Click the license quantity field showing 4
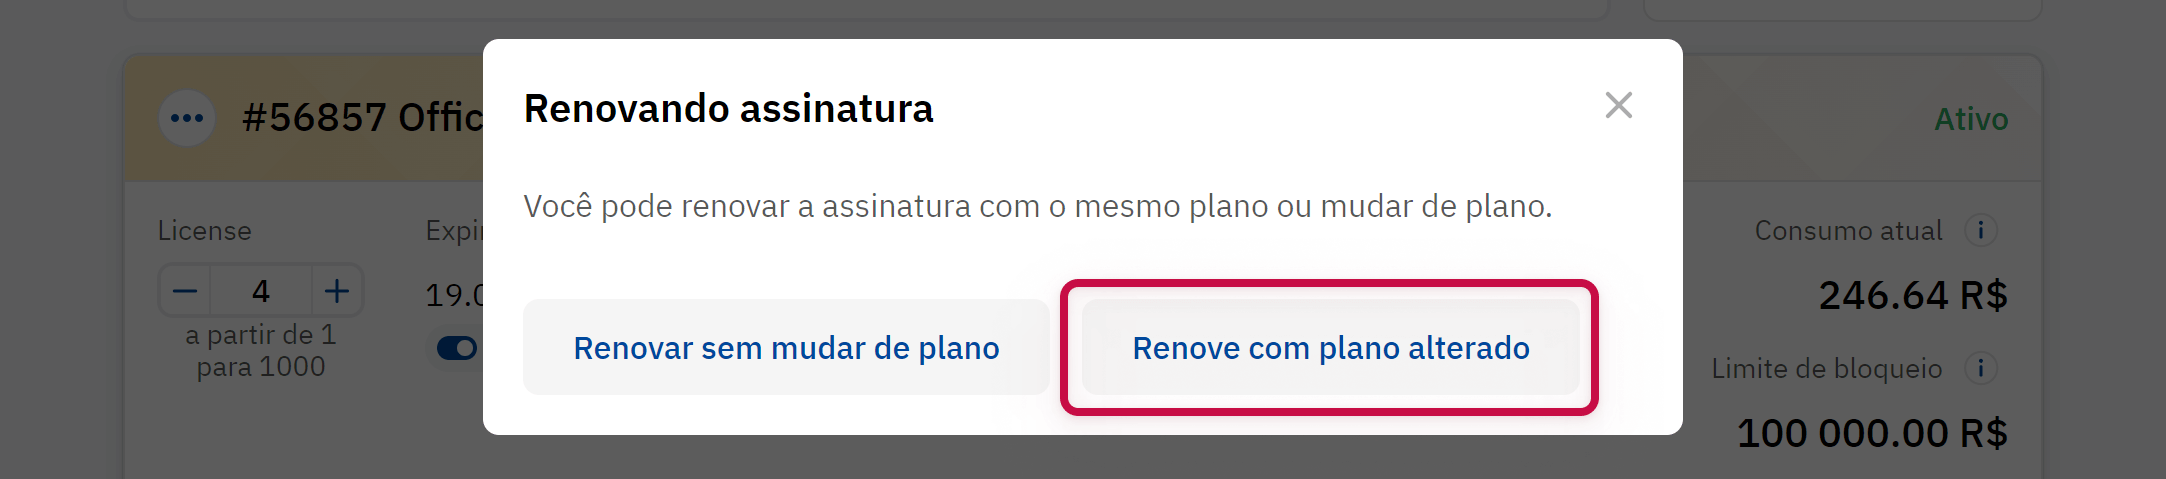This screenshot has width=2166, height=479. (x=261, y=291)
